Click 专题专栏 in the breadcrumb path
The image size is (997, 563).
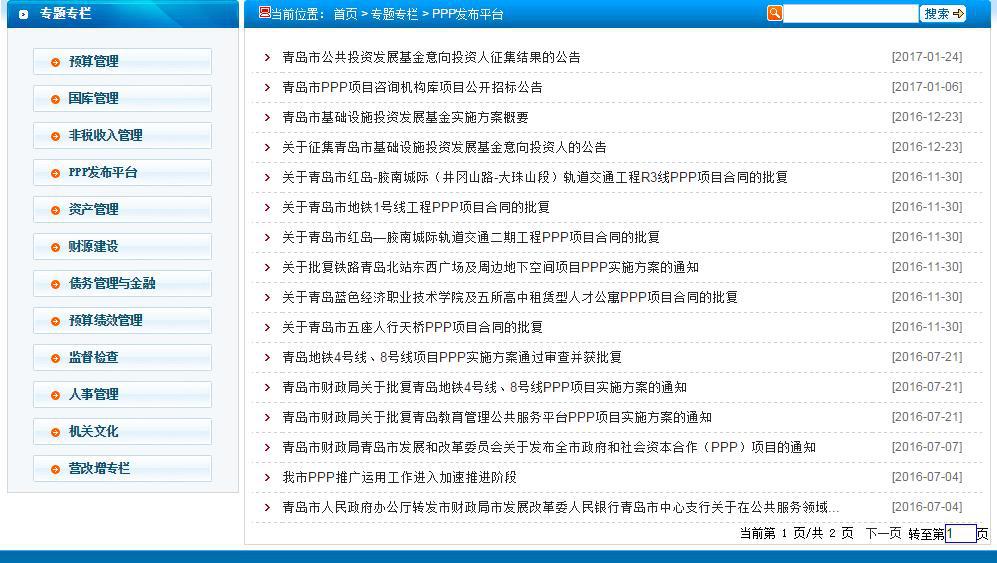click(x=394, y=15)
